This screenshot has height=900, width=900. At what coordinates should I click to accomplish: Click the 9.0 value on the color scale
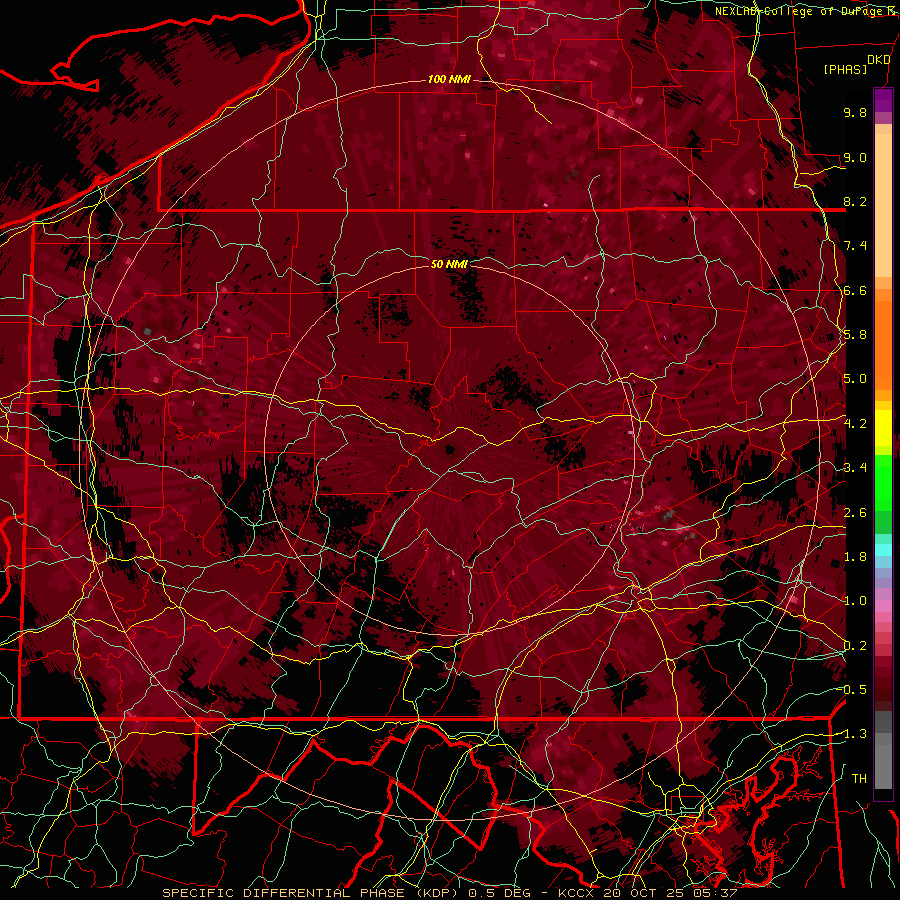[x=855, y=157]
